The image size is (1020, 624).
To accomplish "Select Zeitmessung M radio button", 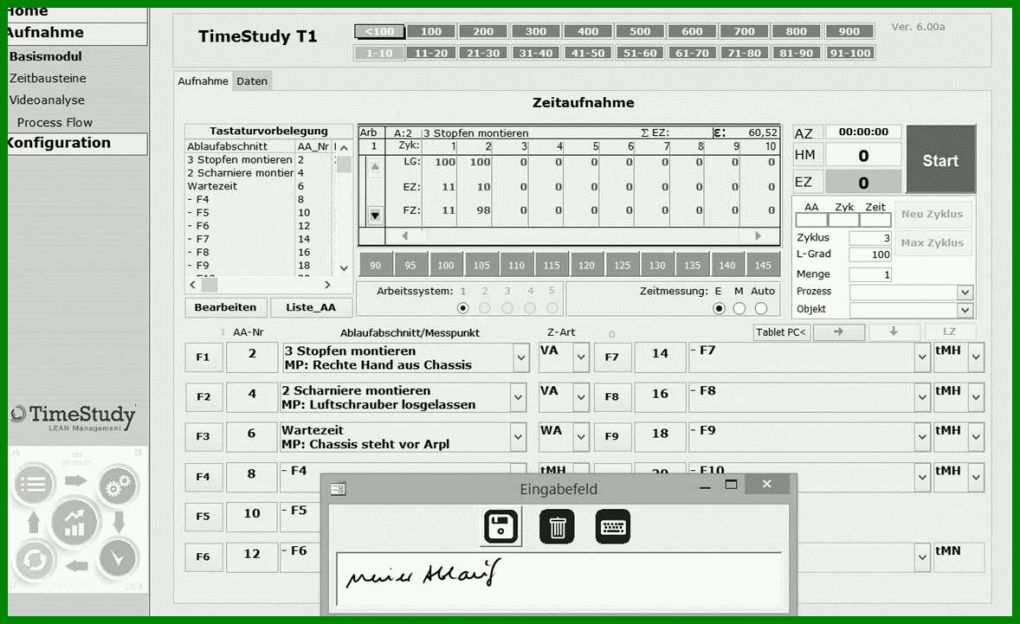I will pos(740,308).
